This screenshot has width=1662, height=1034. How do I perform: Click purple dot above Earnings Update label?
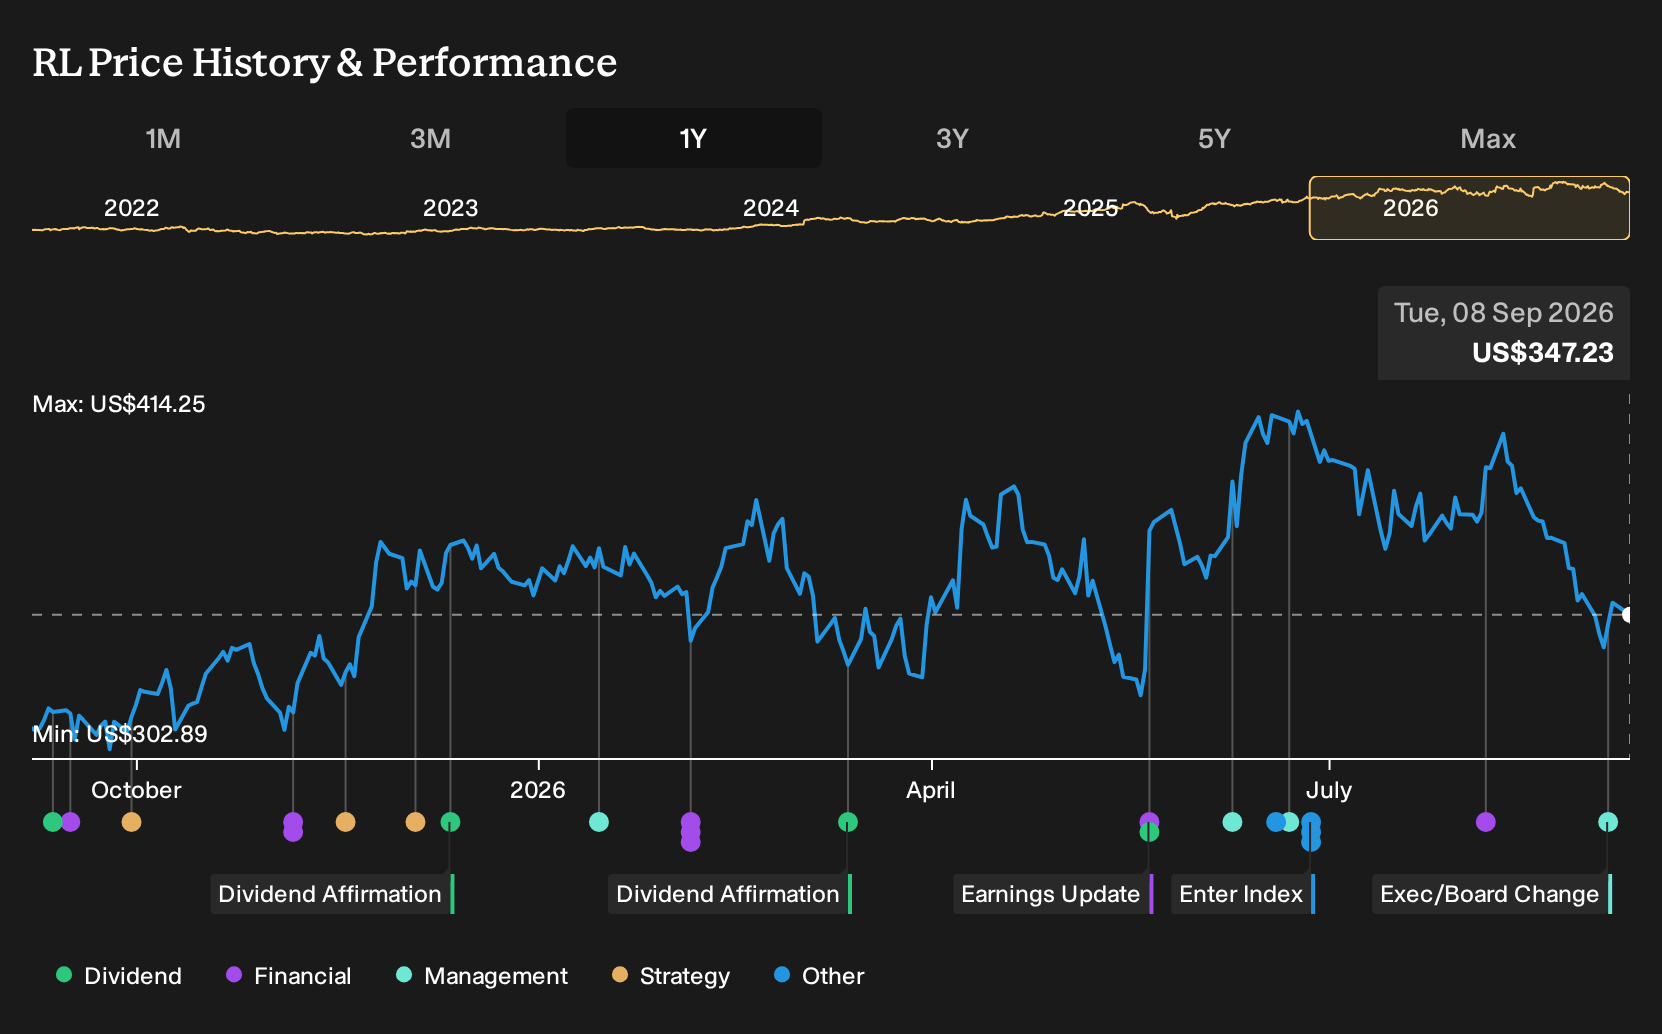pos(1149,819)
